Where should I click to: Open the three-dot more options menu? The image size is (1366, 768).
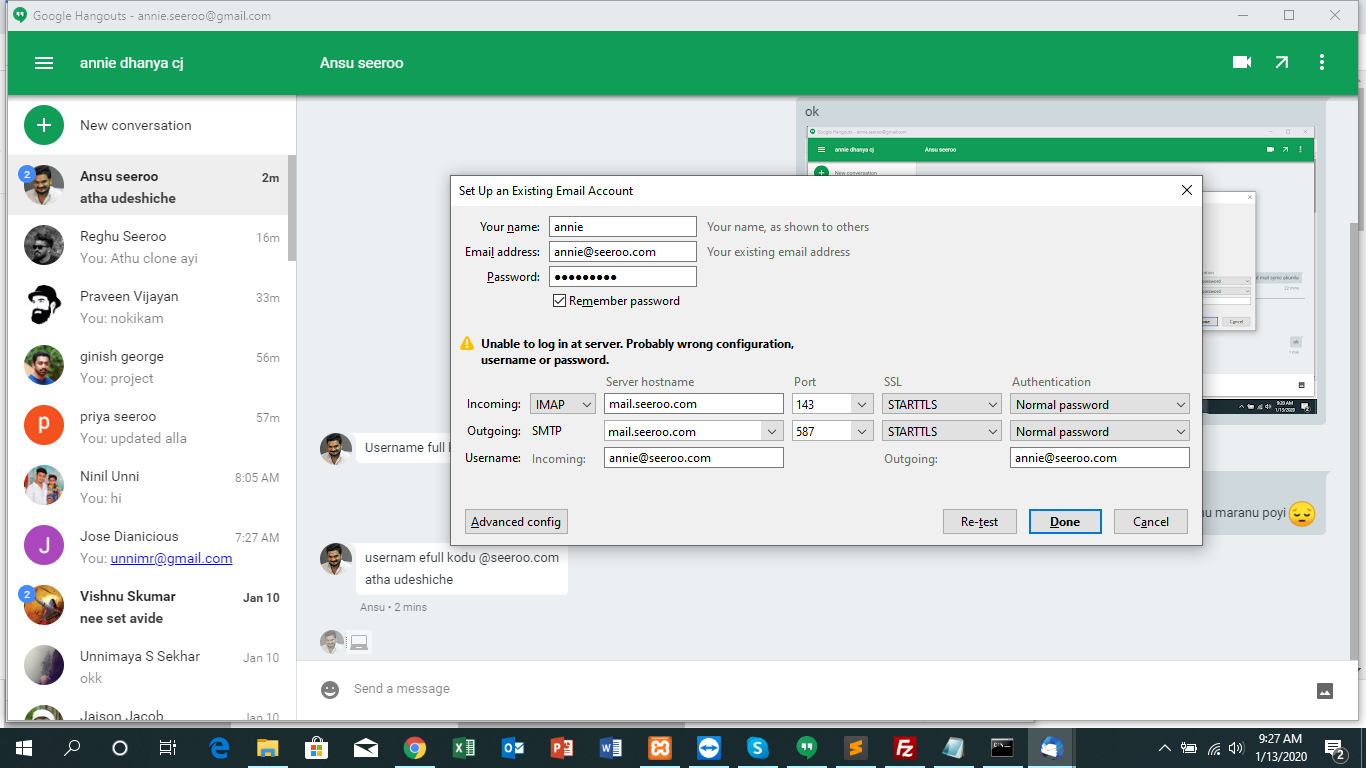1322,62
